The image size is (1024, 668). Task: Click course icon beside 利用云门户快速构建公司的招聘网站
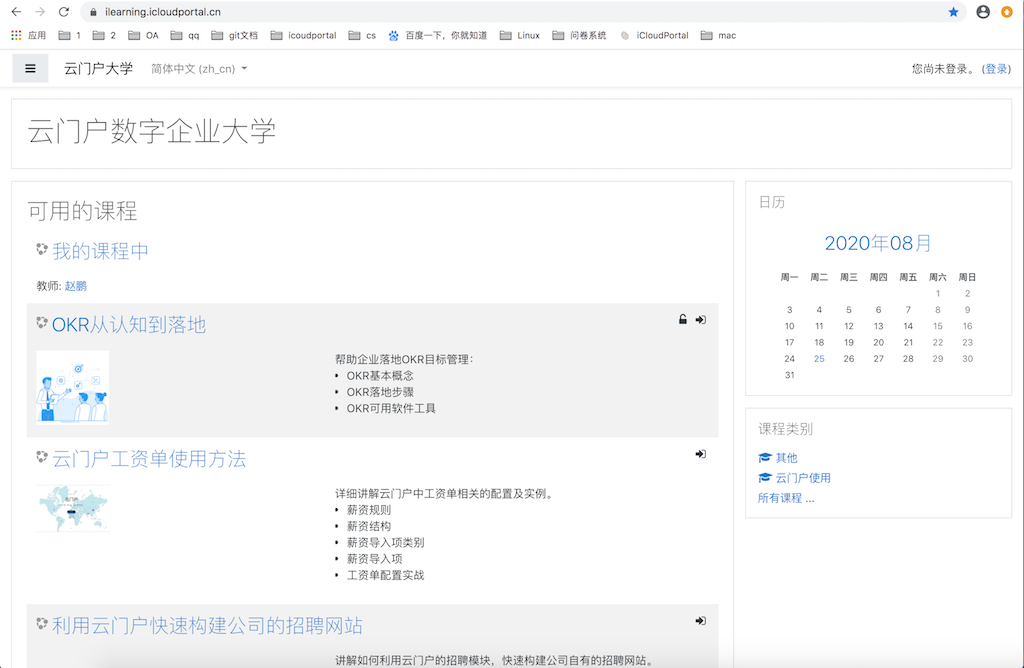pos(42,624)
